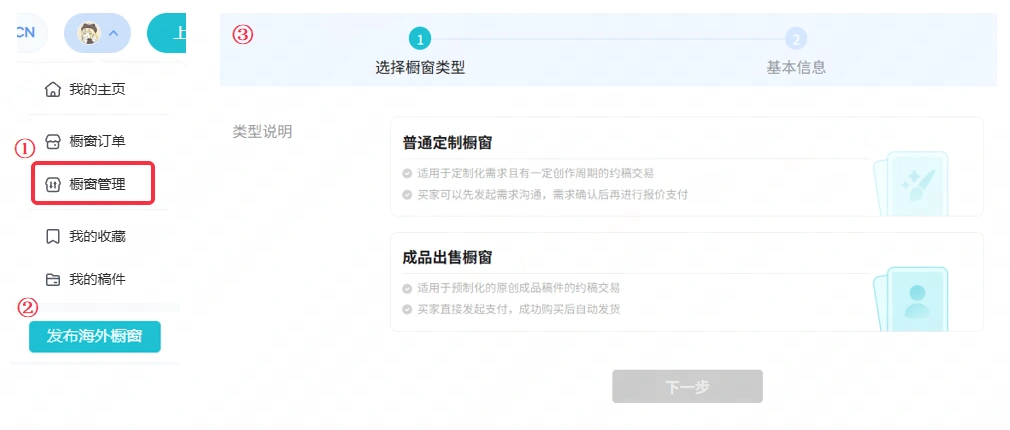Screen dimensions: 1010x430
Task: Click the icon beside 橱窗管理
Action: [53, 185]
